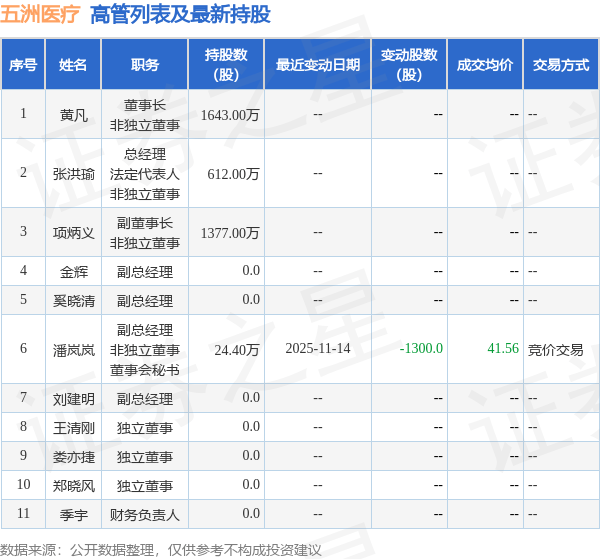Click 王清刚's position 独立董事
The height and width of the screenshot is (559, 600).
[145, 428]
